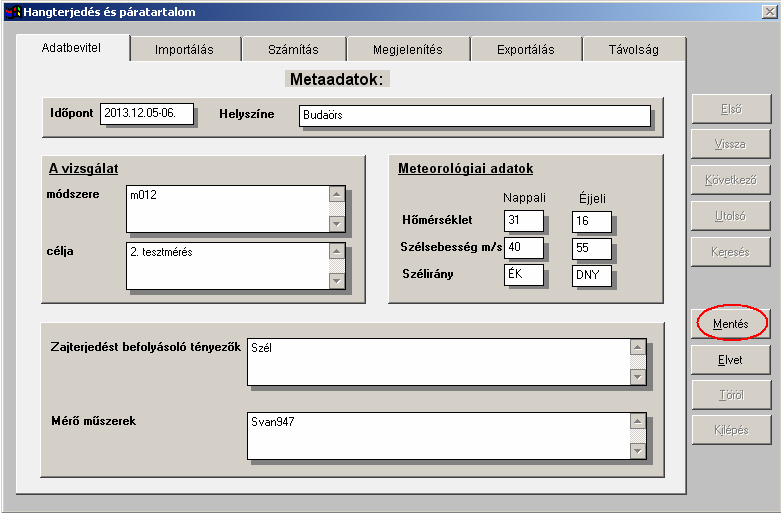Click the Kilépés button

point(731,430)
